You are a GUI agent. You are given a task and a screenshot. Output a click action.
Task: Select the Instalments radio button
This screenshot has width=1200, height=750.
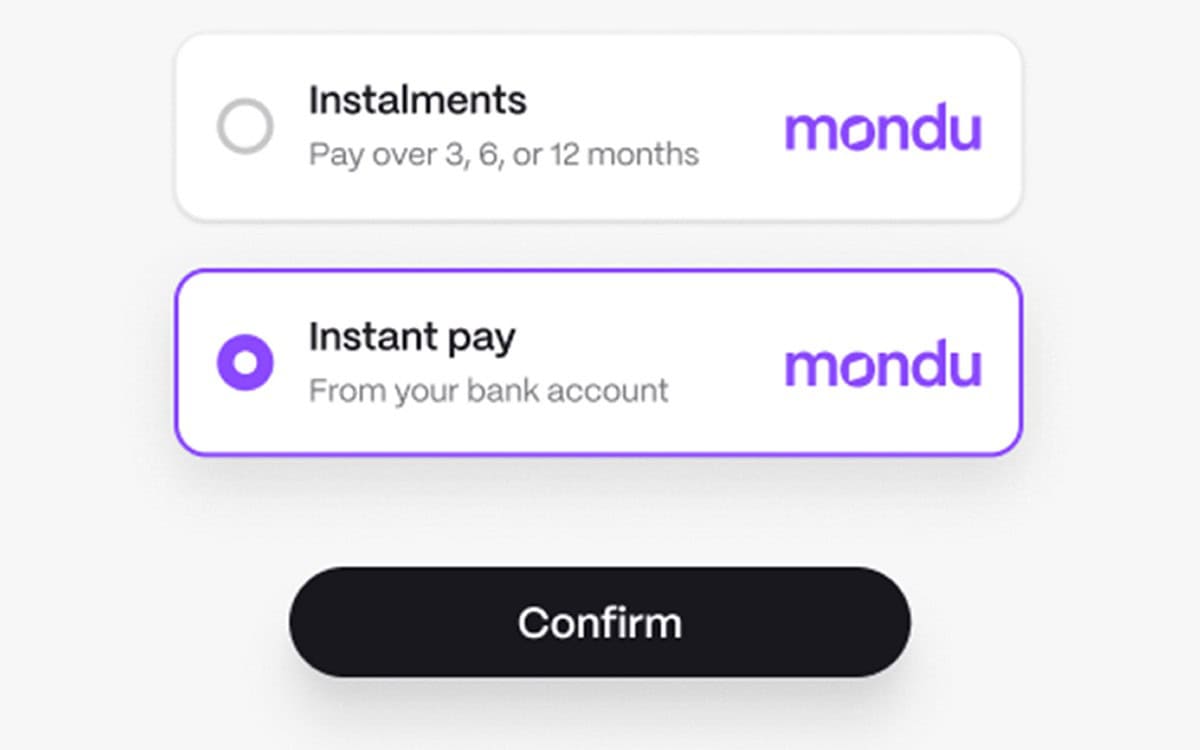point(245,126)
